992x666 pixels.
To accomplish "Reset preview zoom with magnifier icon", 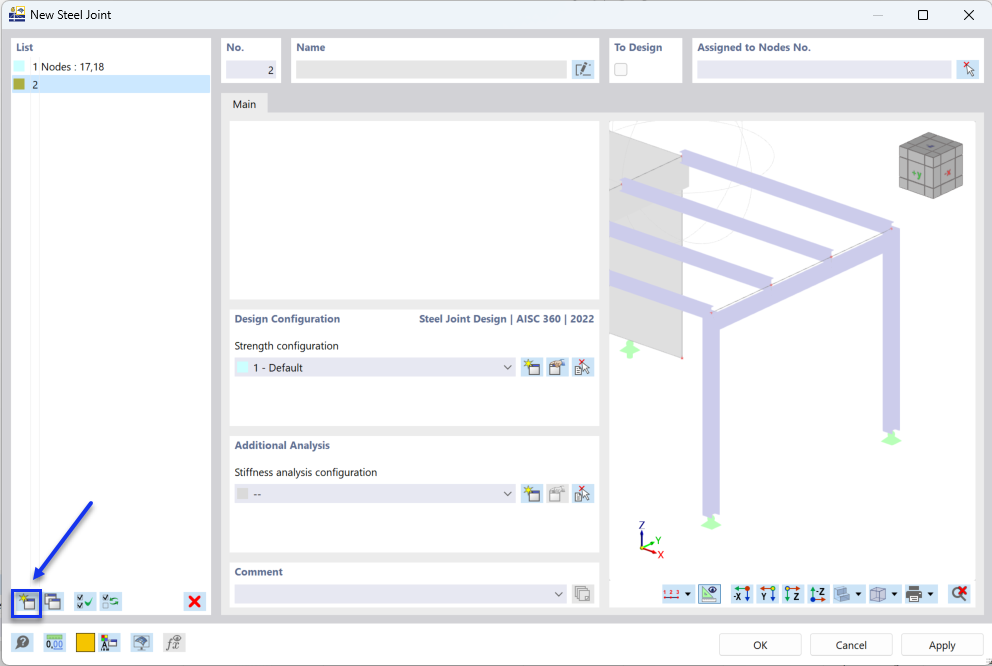I will [x=959, y=594].
